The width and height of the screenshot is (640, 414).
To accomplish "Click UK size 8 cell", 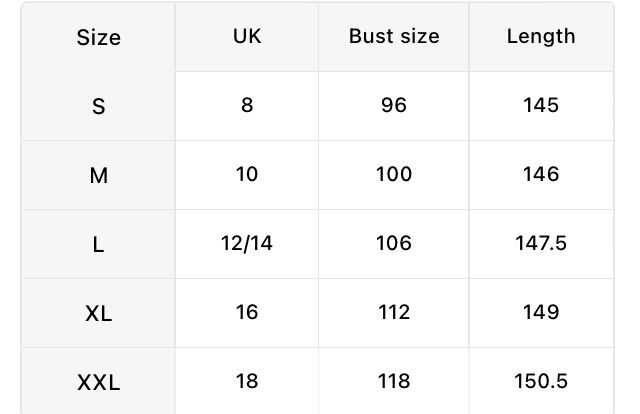I will 246,105.
